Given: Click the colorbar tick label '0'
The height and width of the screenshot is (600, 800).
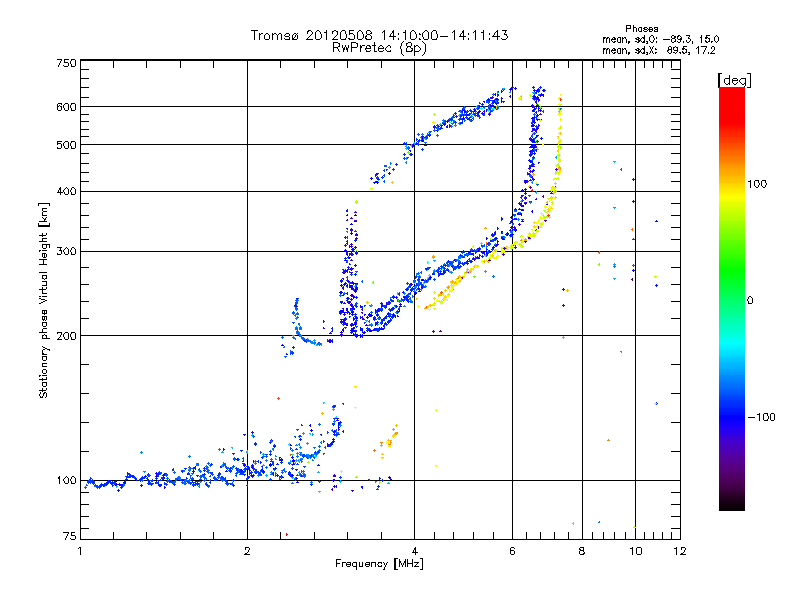Looking at the screenshot, I should point(750,301).
